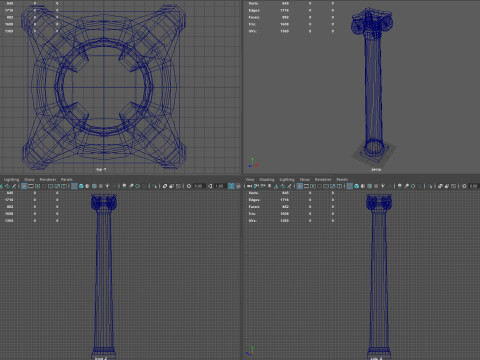Enable Wireframe mode in front panel toolbar
480x360 pixels.
pyautogui.click(x=74, y=186)
